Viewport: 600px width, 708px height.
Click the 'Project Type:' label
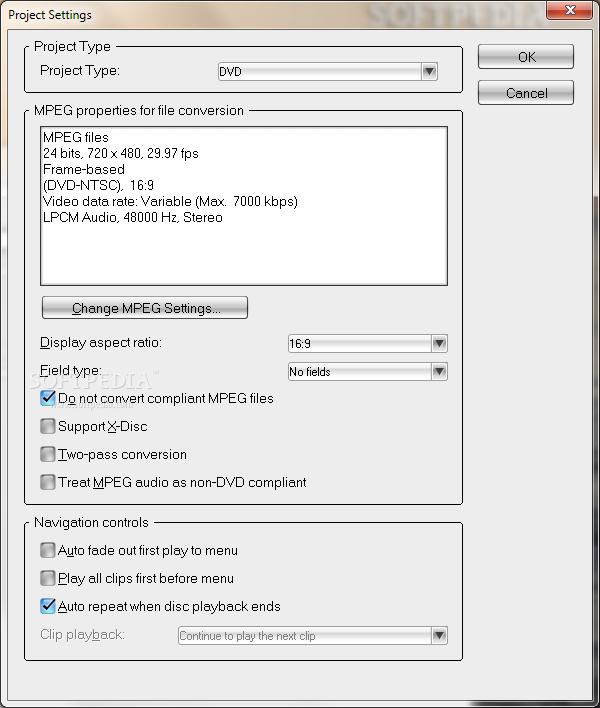pos(80,70)
